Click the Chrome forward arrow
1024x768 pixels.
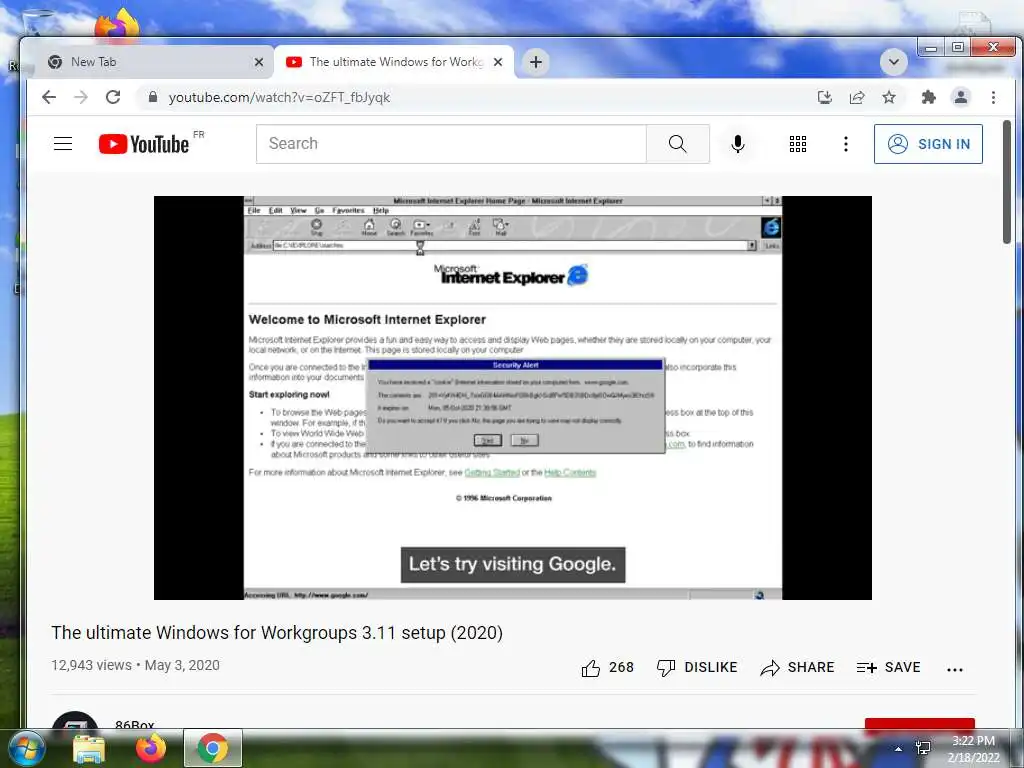81,97
